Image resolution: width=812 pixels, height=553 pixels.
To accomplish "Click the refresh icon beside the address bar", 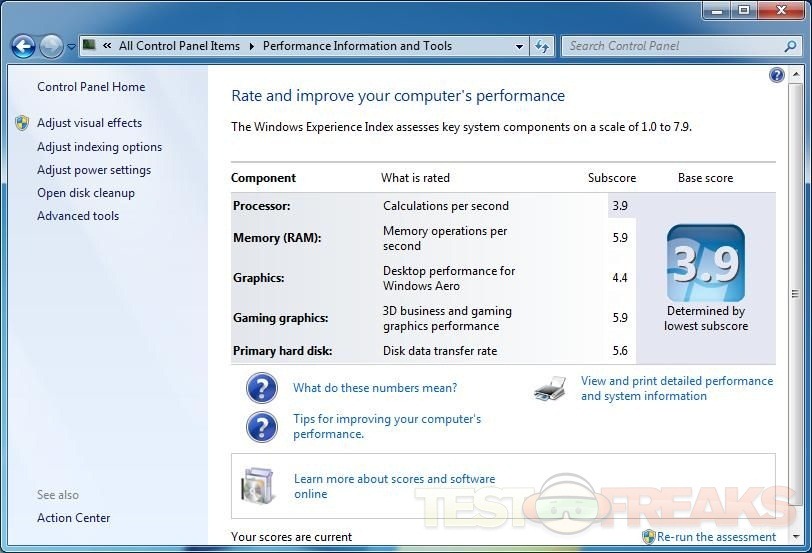I will [542, 46].
